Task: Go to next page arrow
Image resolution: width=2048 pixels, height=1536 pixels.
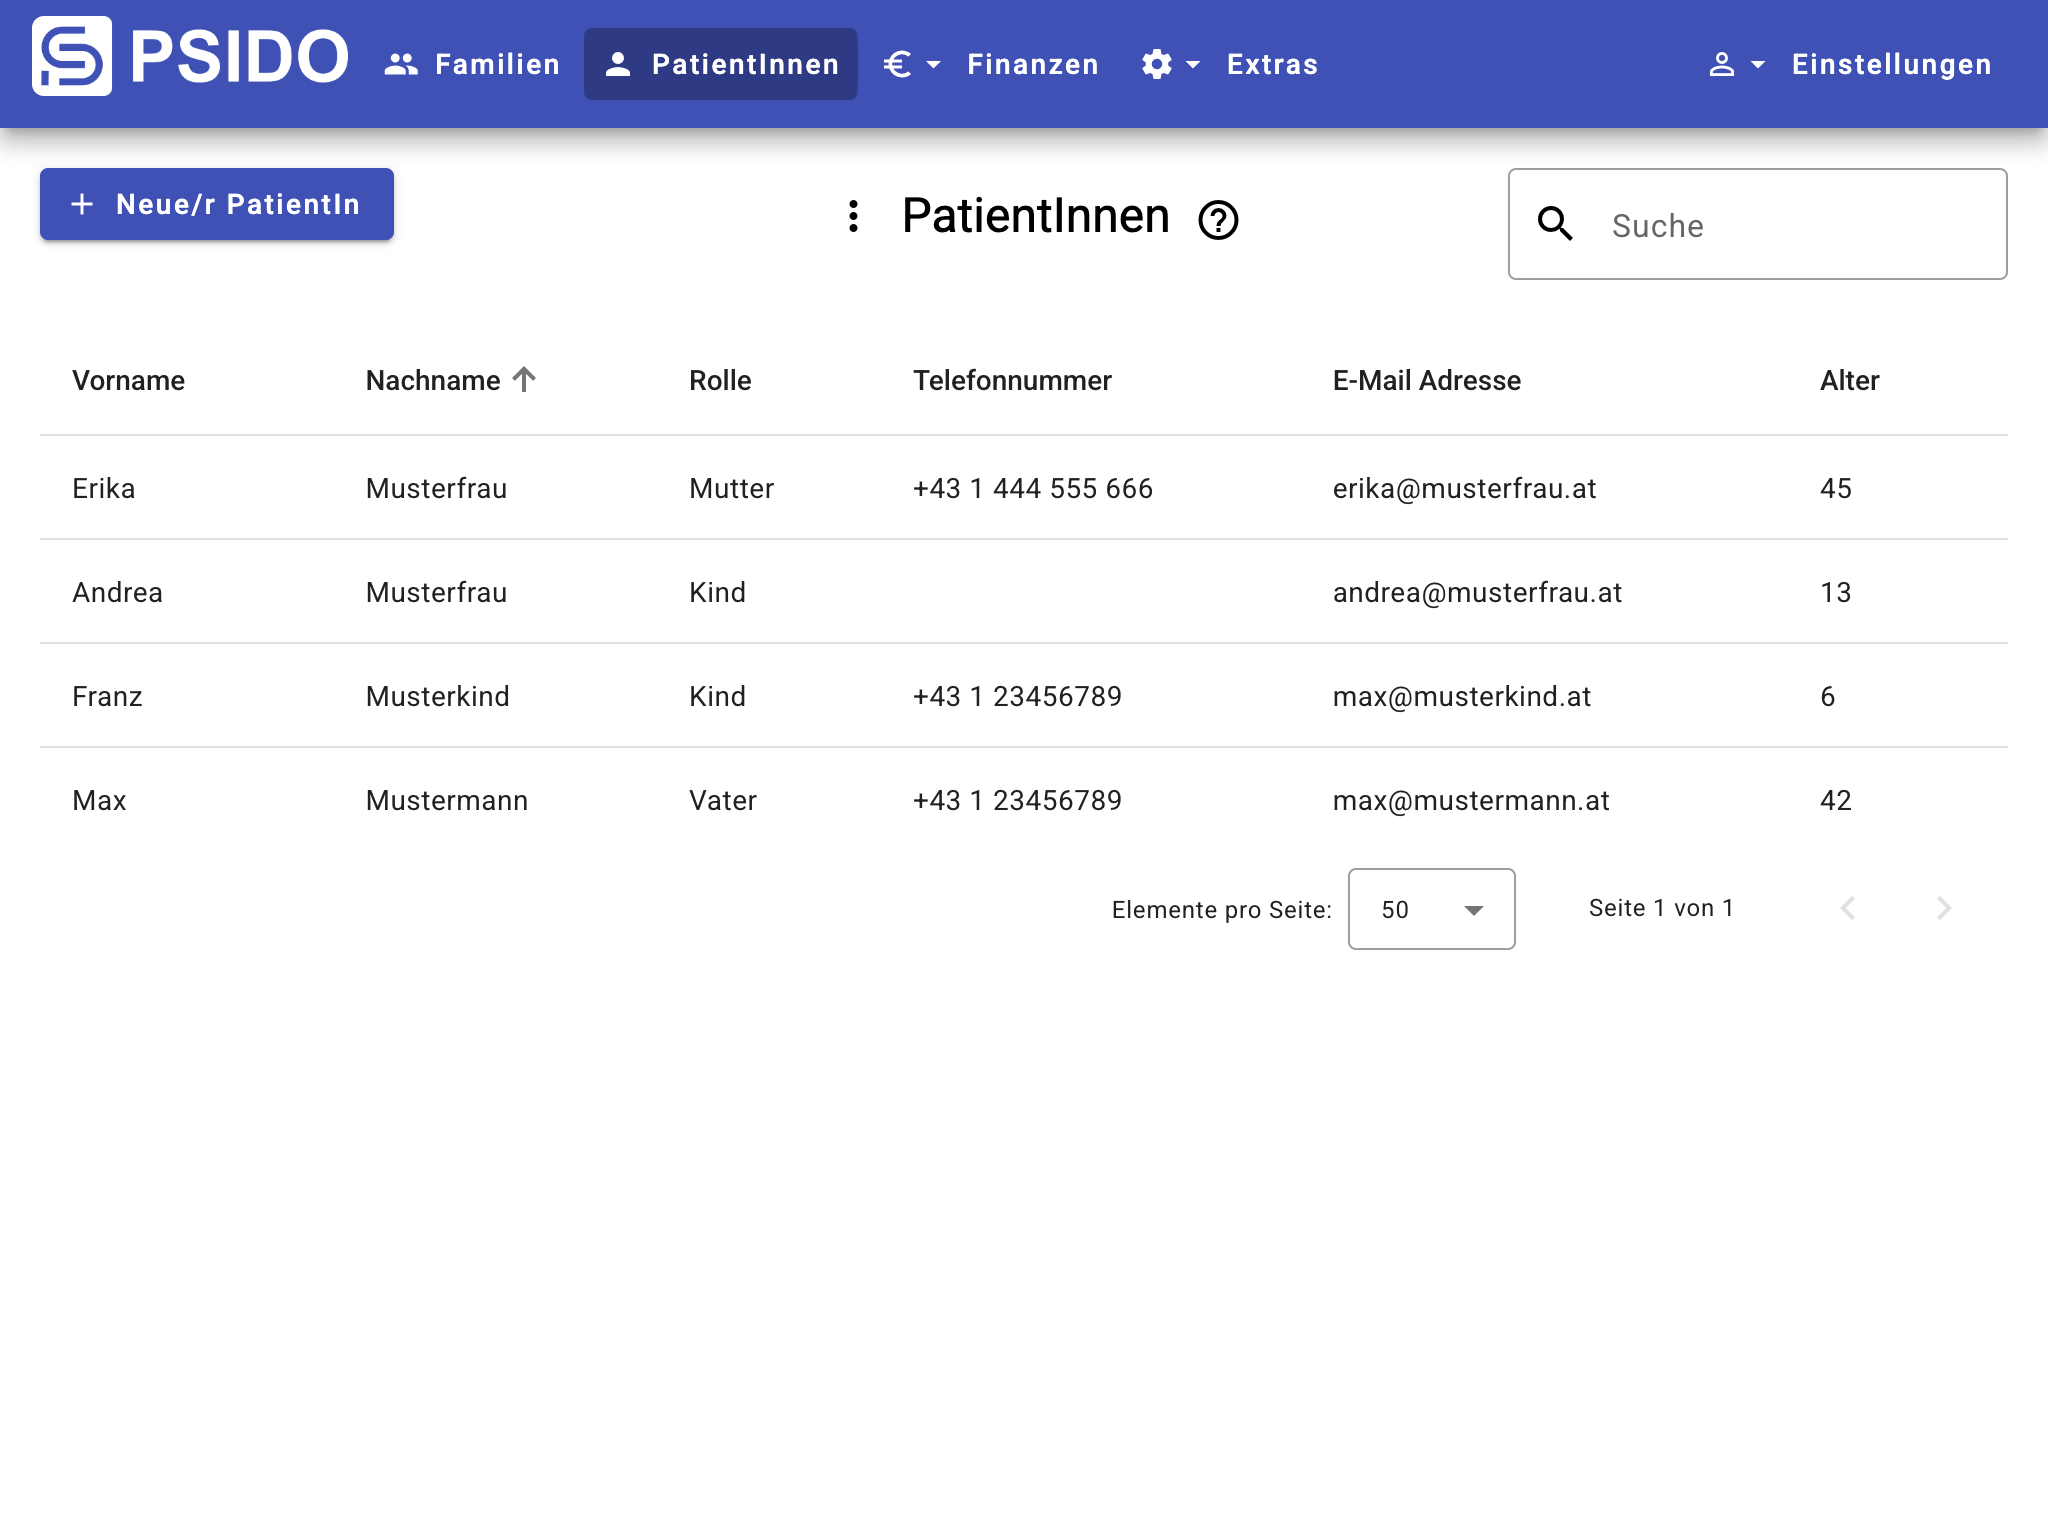Action: [x=1944, y=908]
